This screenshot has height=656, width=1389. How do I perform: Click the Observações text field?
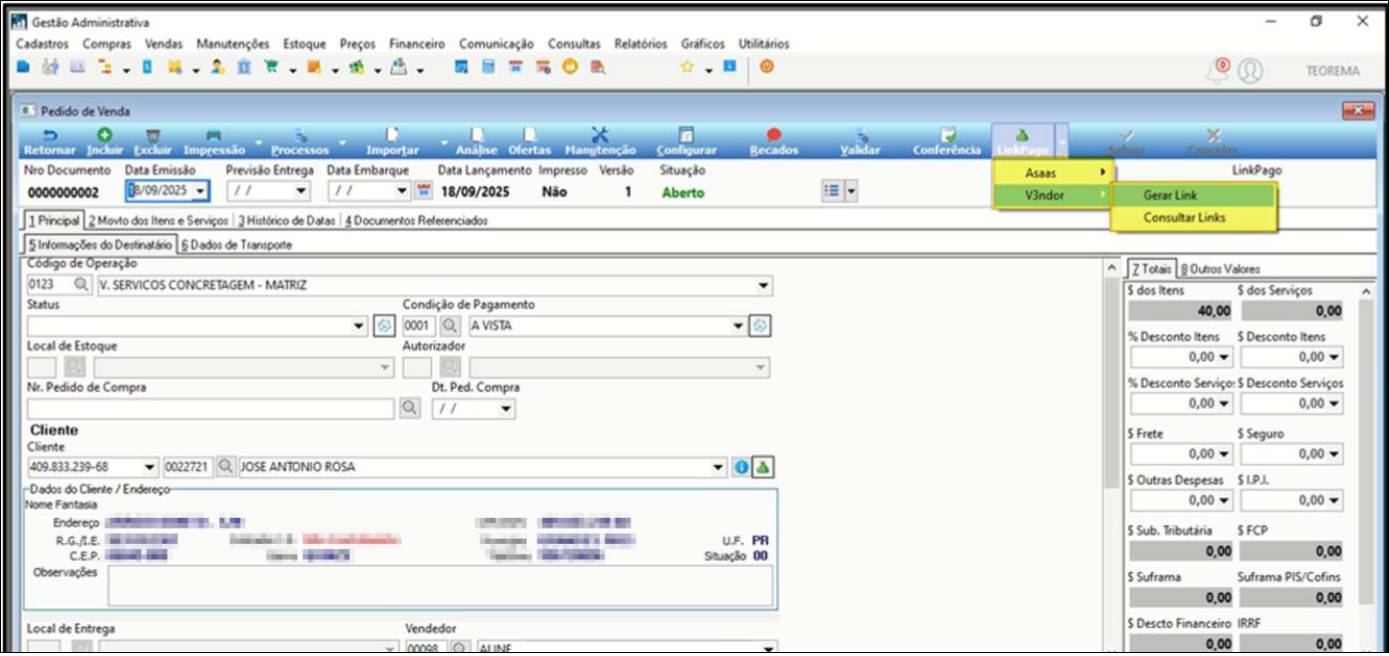pos(440,585)
